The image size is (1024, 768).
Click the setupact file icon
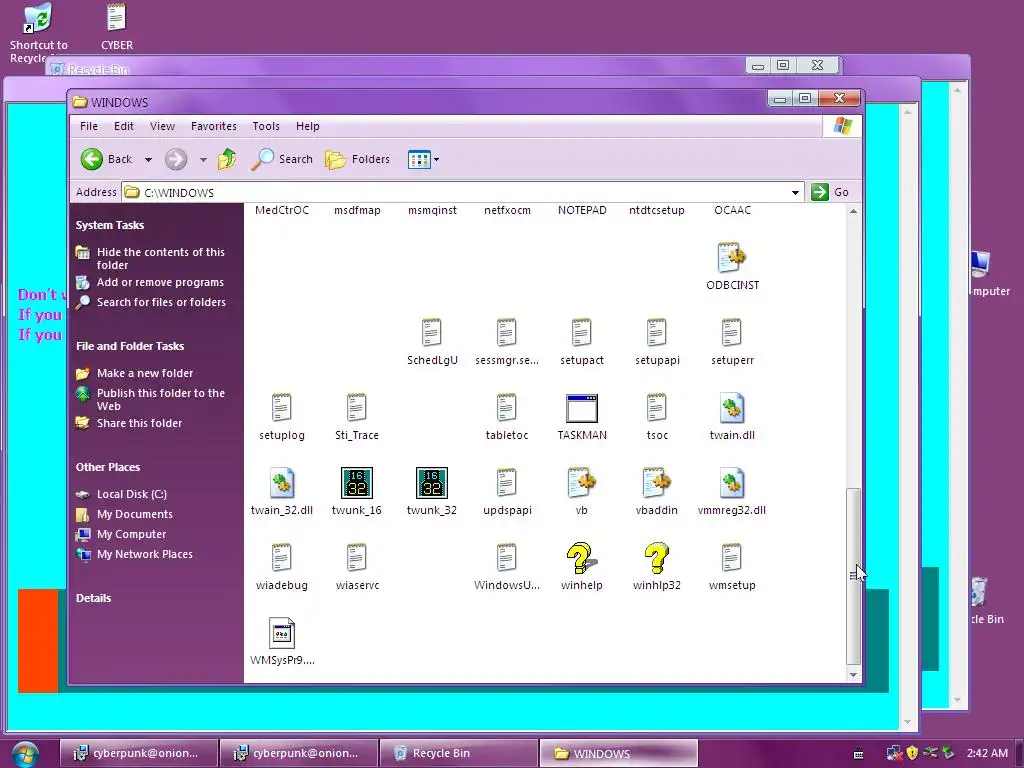click(581, 332)
